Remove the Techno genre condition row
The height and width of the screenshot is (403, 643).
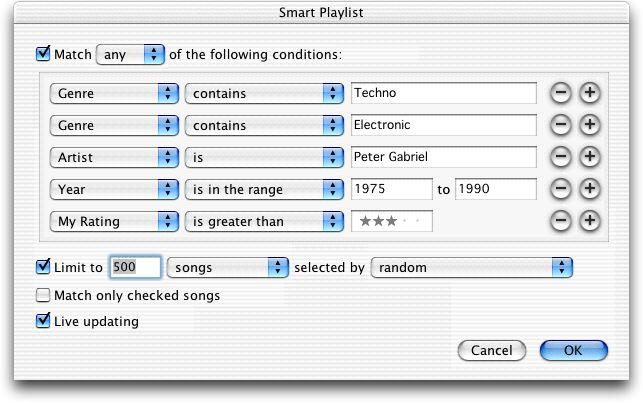561,93
